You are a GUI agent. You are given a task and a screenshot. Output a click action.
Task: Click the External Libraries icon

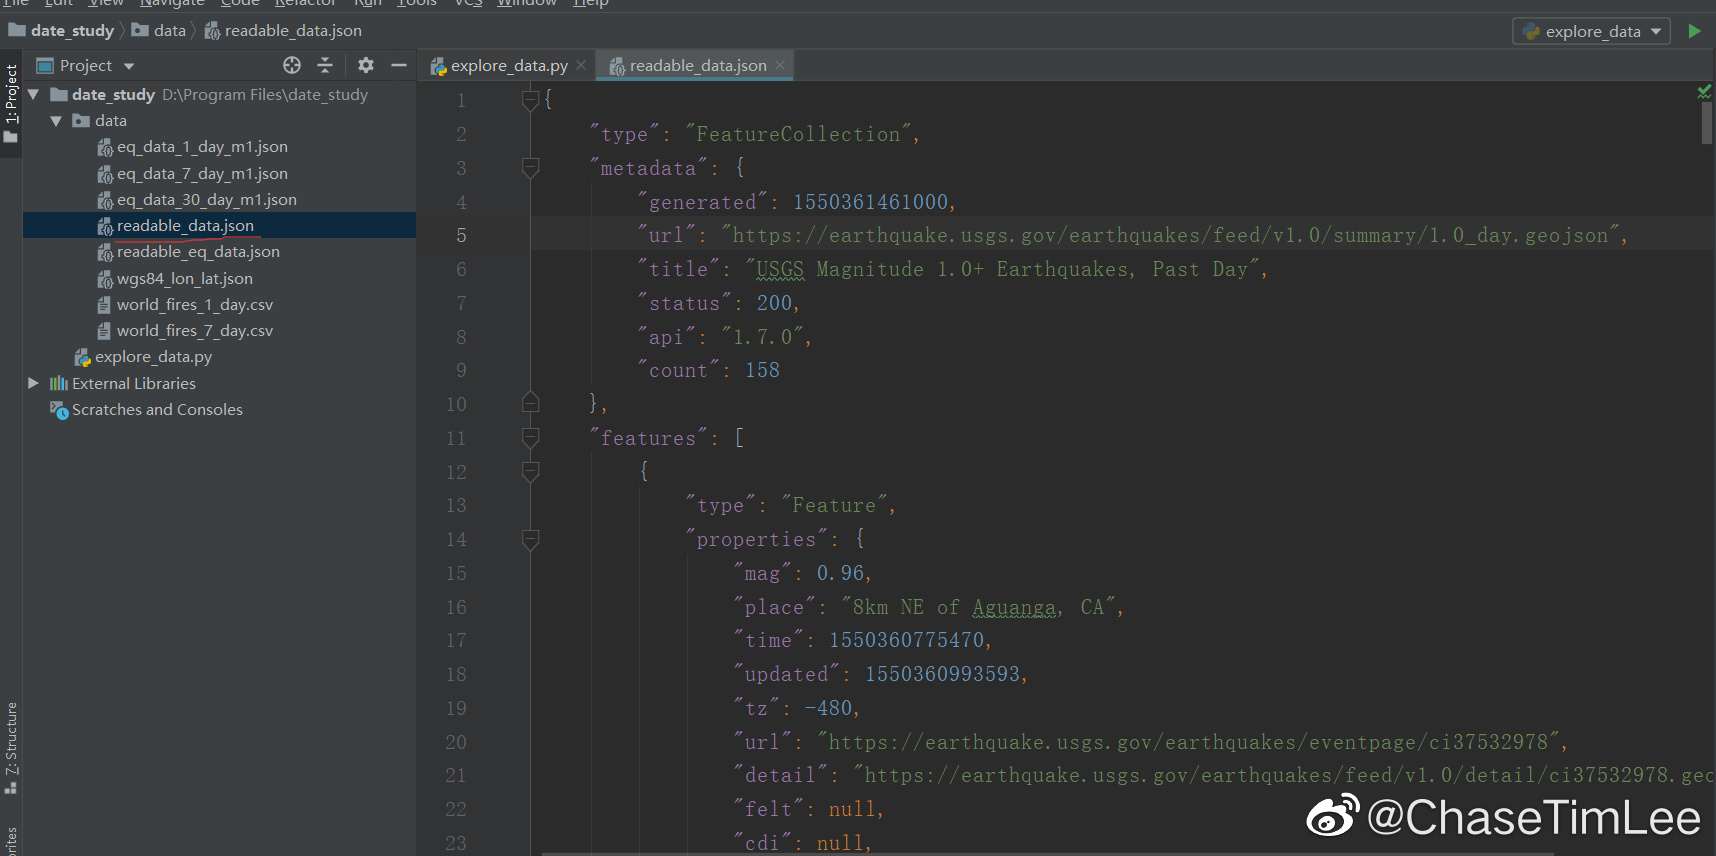(59, 383)
